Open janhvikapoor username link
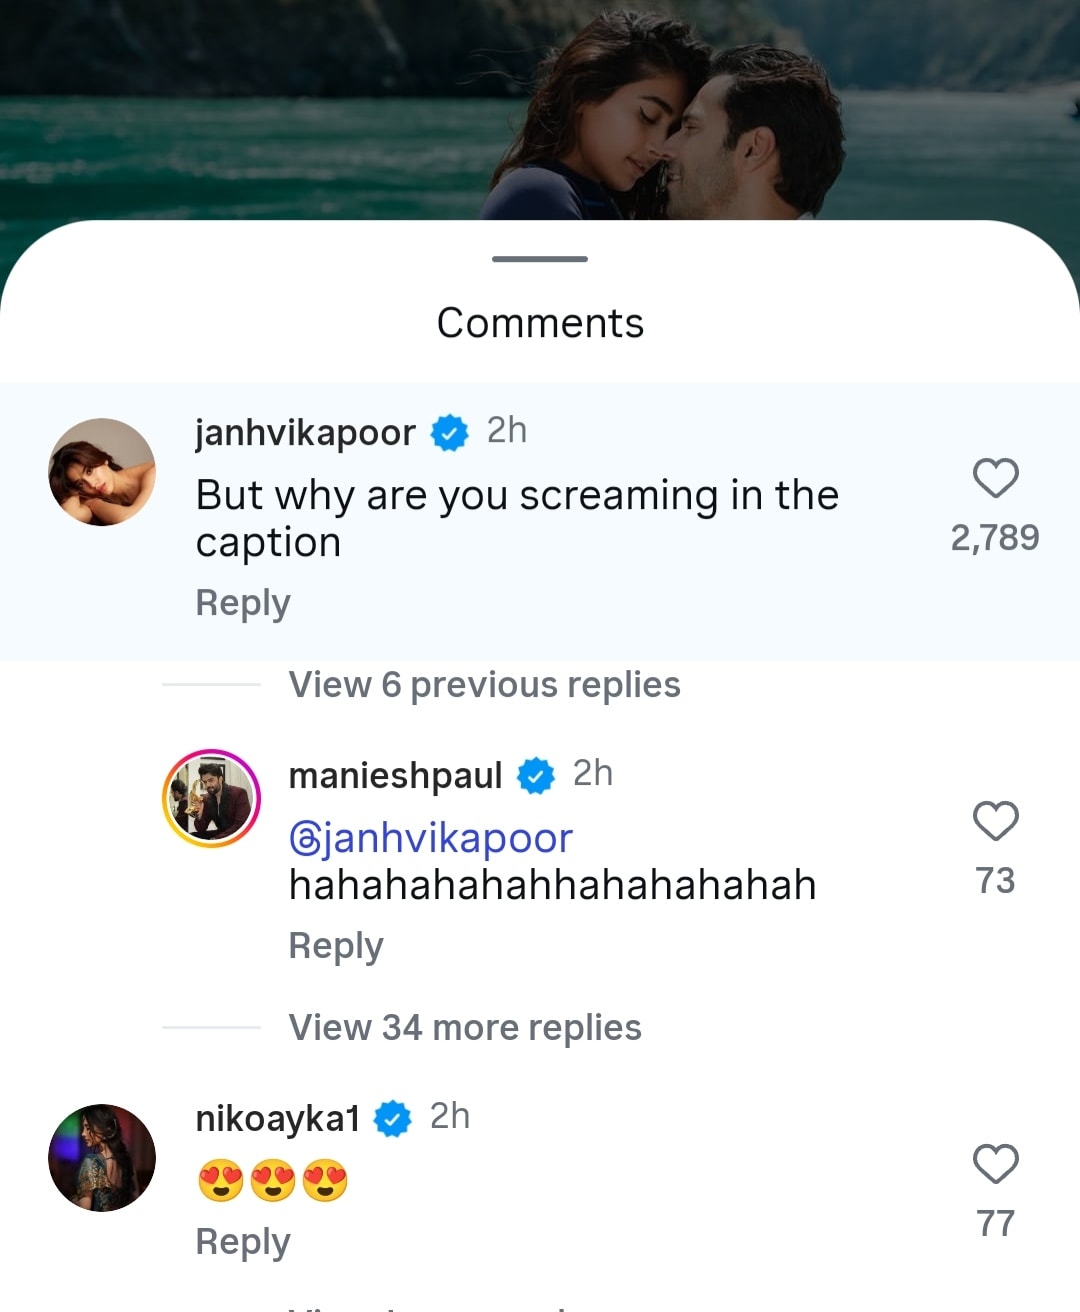 (305, 433)
